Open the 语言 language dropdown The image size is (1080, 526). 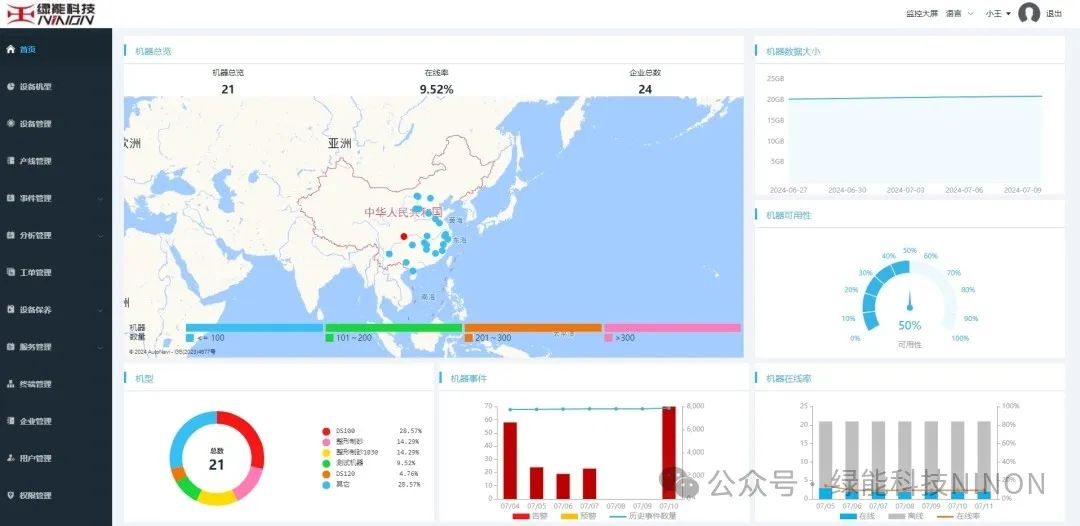click(958, 14)
